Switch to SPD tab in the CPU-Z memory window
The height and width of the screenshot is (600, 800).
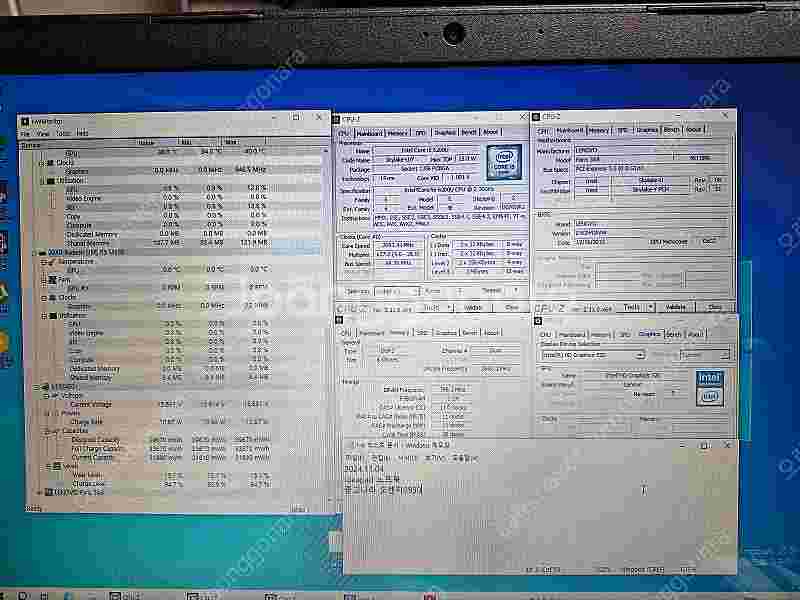[x=422, y=333]
